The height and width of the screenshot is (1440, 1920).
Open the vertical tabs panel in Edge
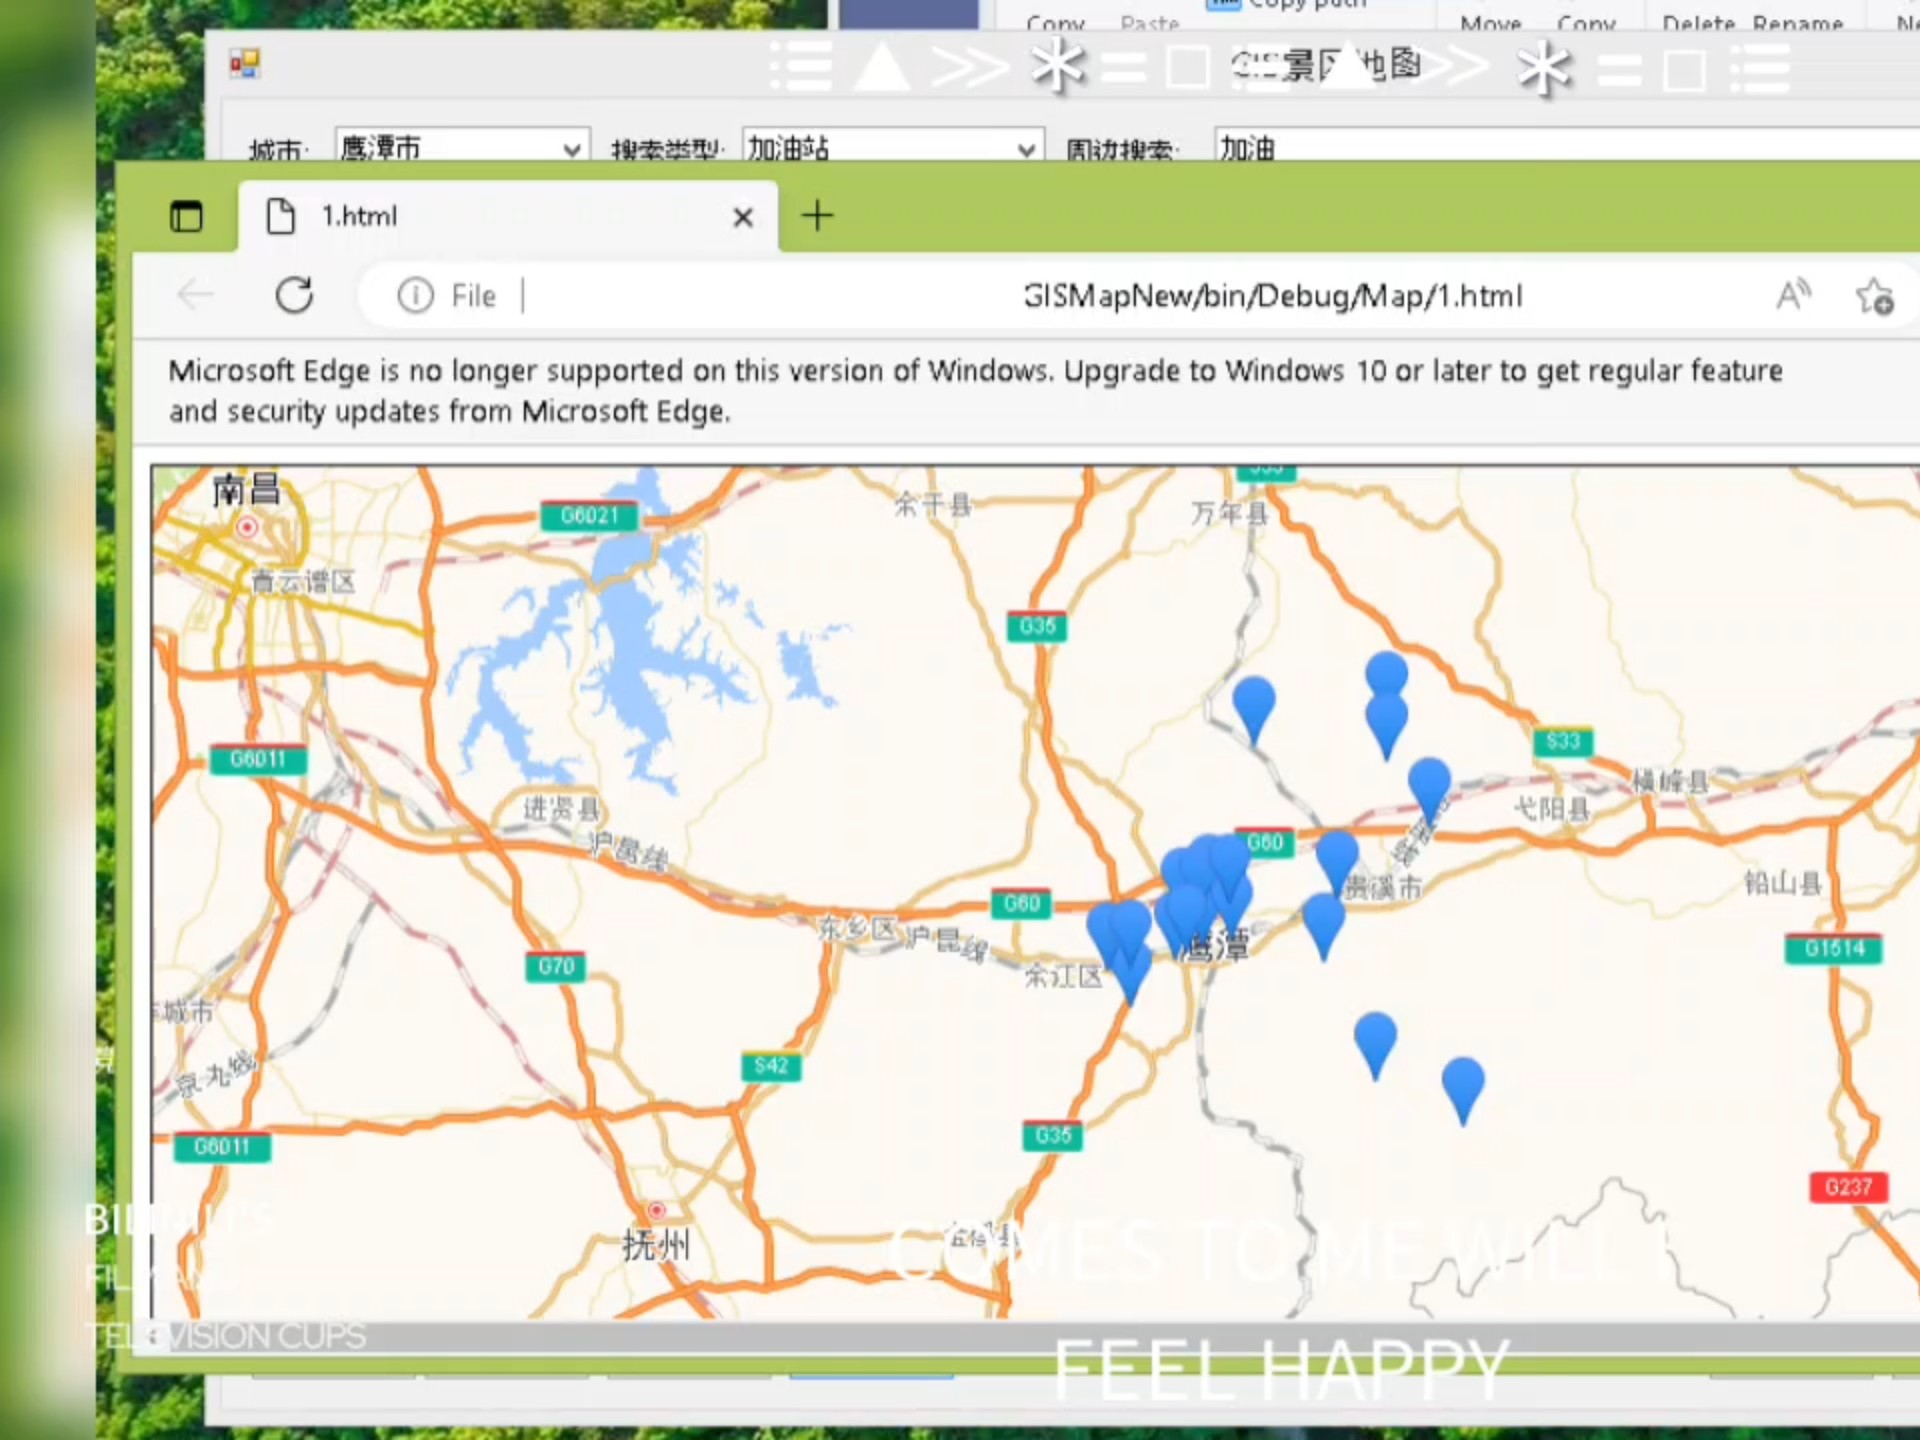coord(187,216)
